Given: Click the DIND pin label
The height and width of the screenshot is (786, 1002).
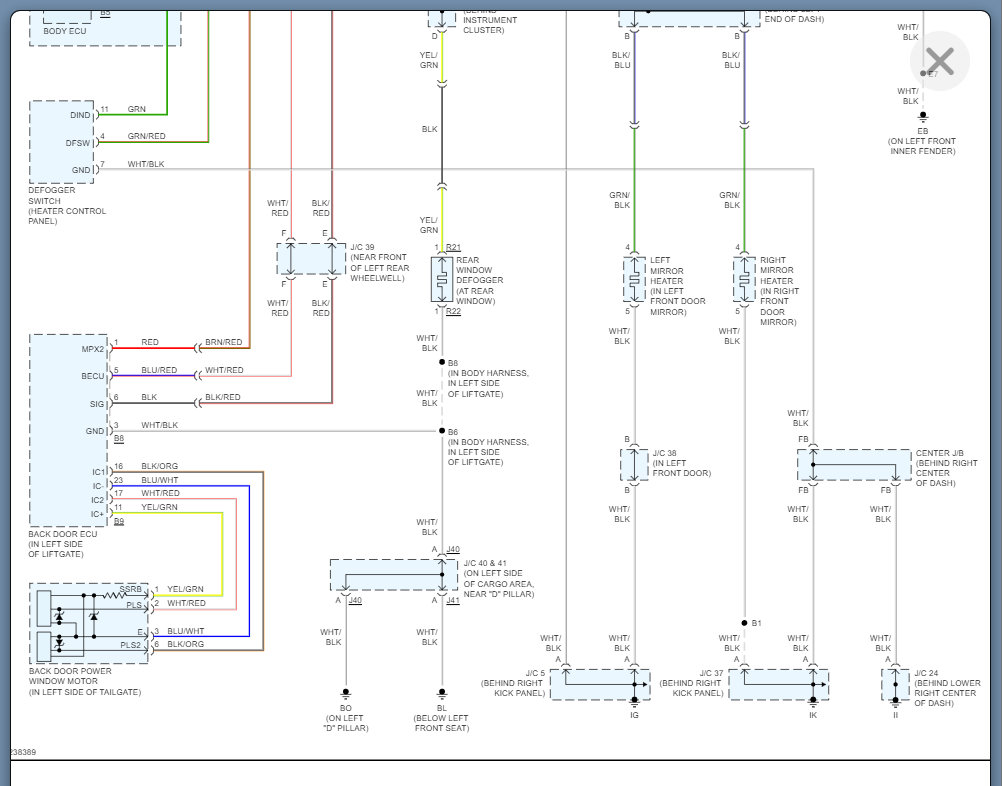Looking at the screenshot, I should tap(80, 115).
